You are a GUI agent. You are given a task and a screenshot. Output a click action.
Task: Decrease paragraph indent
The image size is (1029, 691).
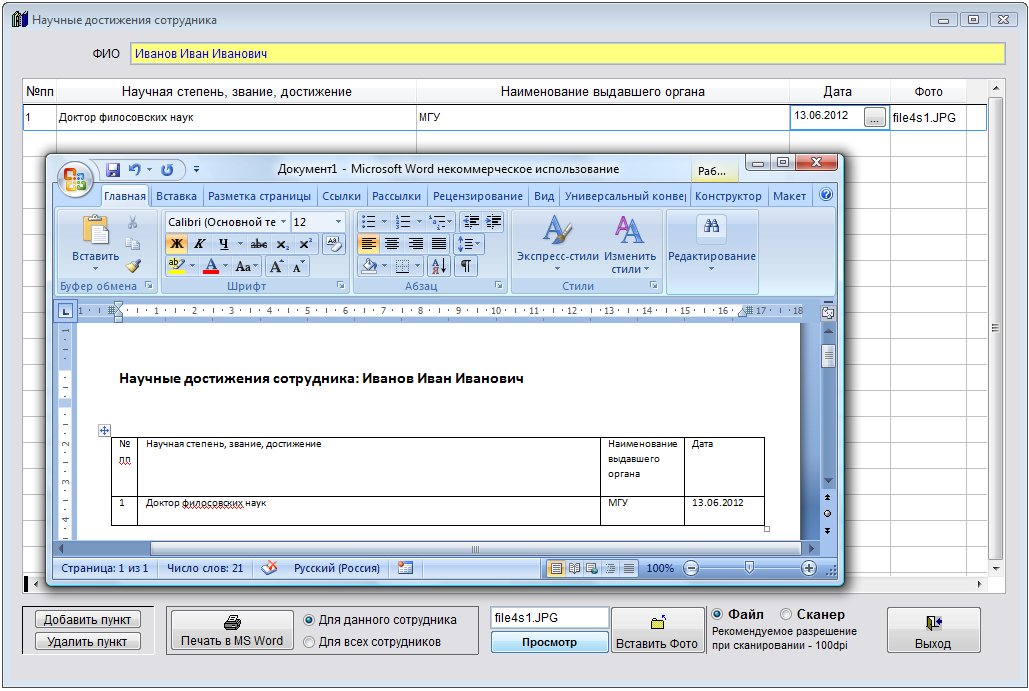pyautogui.click(x=471, y=222)
